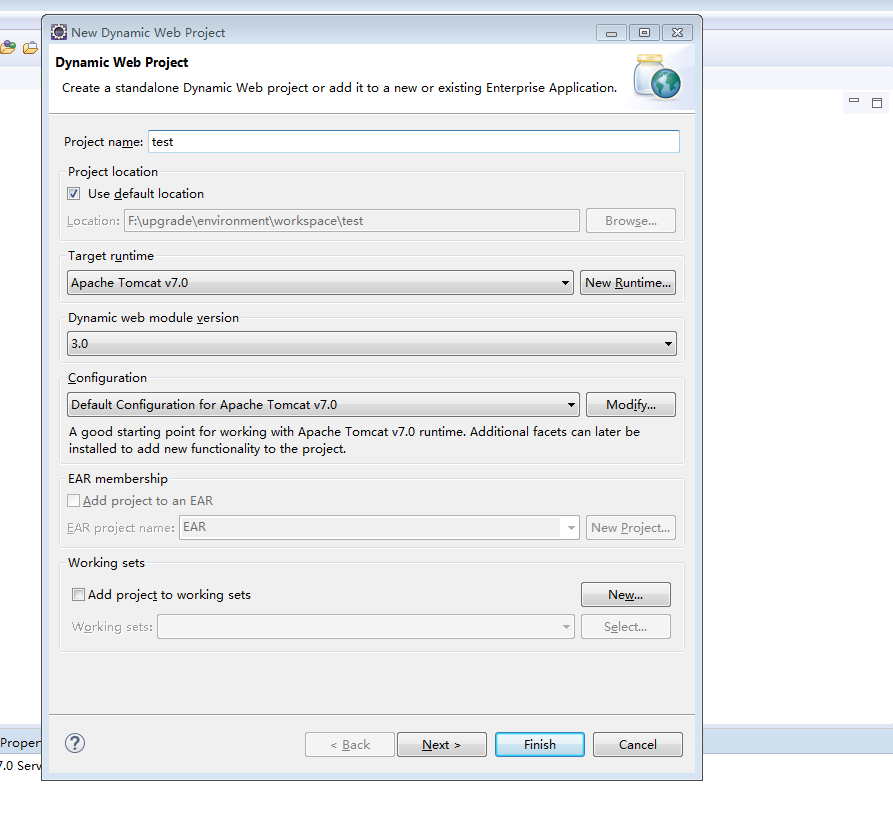The image size is (893, 824).
Task: Go to Next wizard page
Action: pos(441,744)
